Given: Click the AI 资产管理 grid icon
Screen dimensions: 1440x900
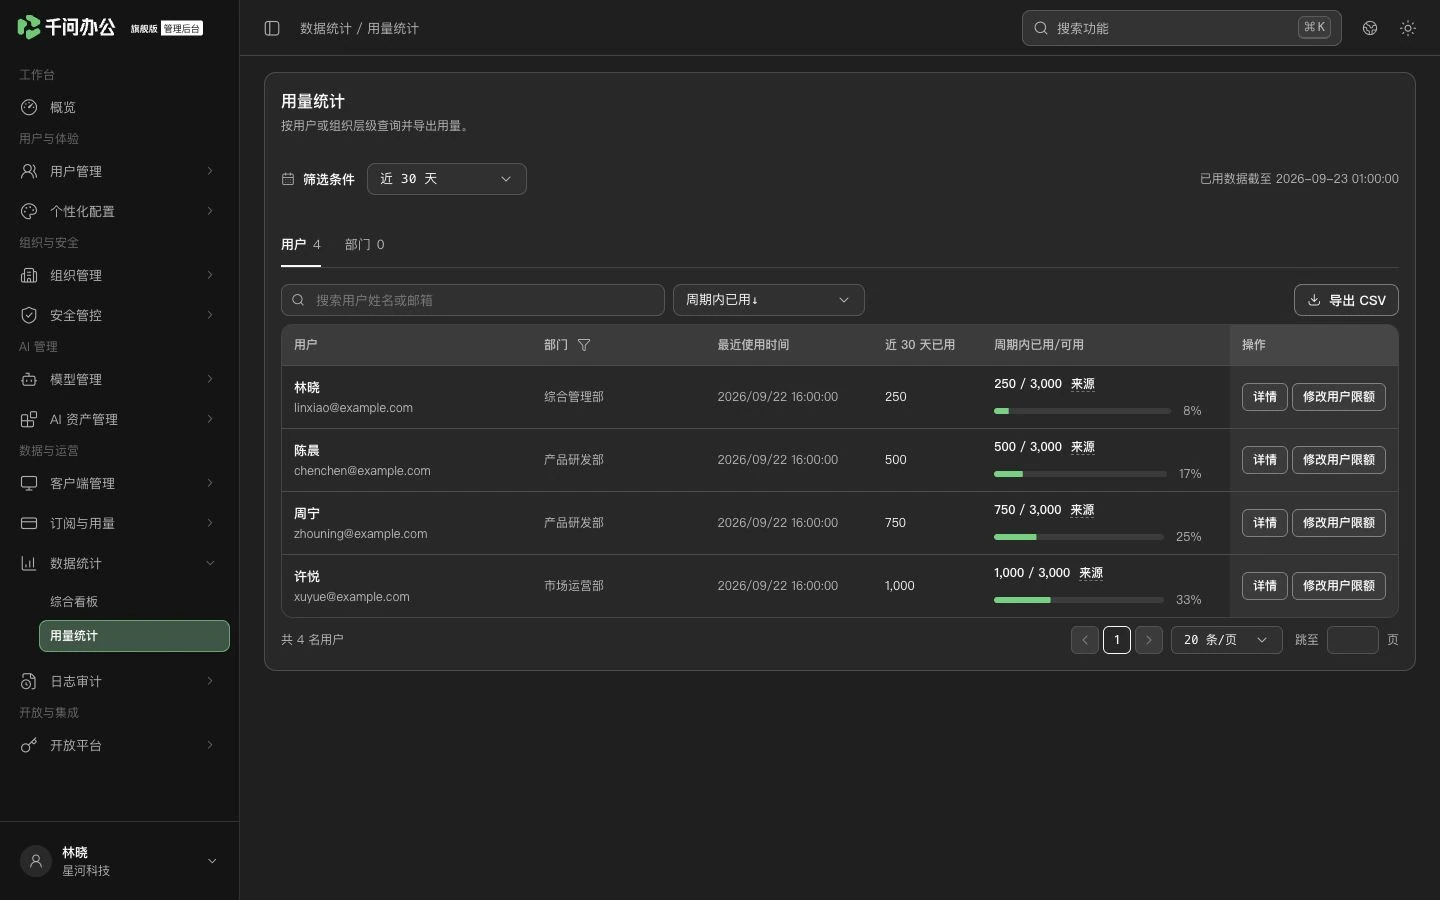Looking at the screenshot, I should point(29,419).
